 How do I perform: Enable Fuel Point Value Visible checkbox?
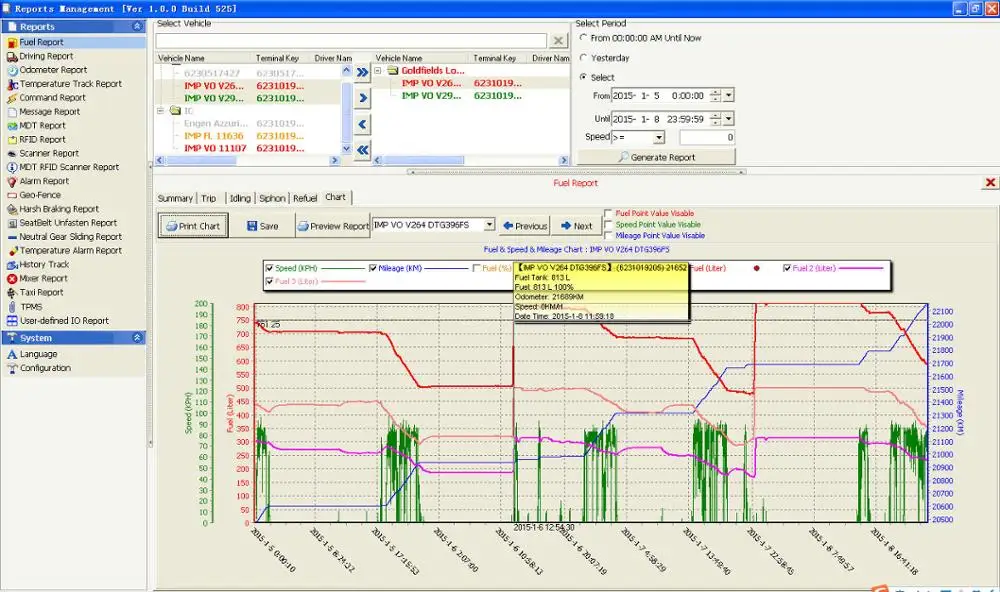609,214
